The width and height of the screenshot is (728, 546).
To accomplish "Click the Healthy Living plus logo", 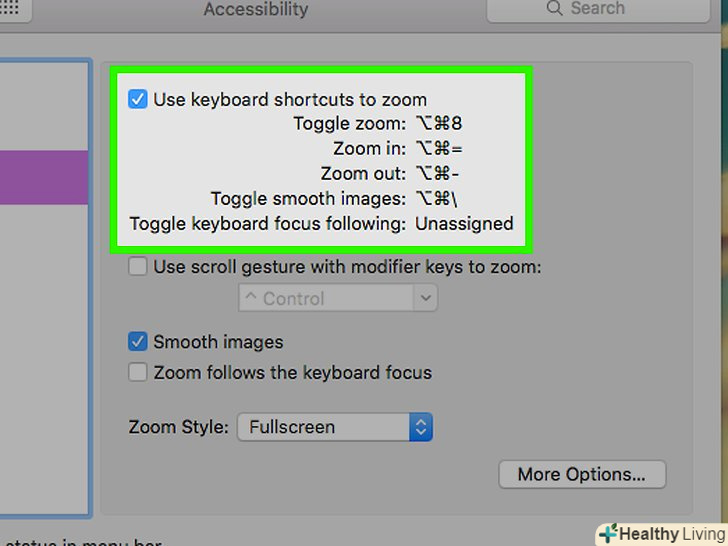I will (x=609, y=533).
